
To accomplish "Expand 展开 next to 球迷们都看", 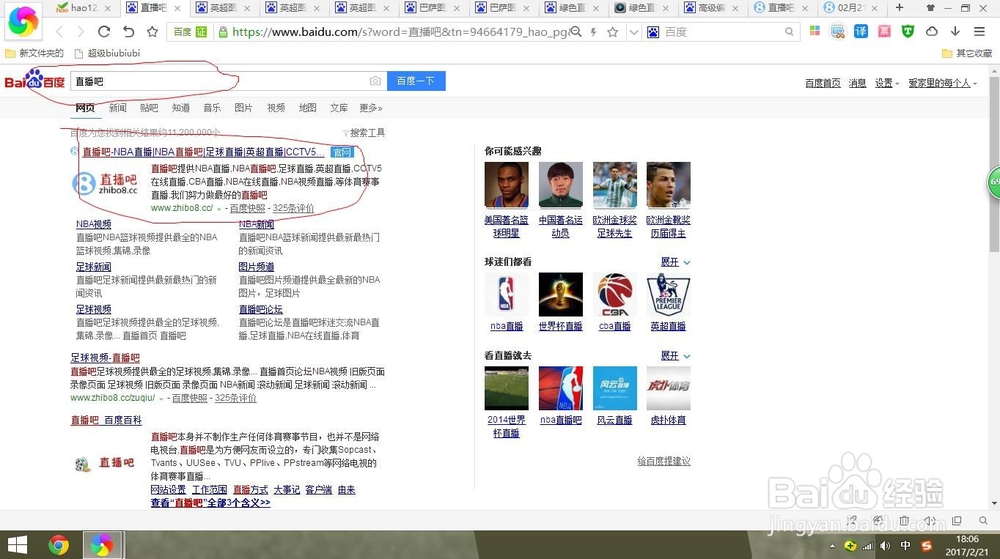I will point(675,262).
